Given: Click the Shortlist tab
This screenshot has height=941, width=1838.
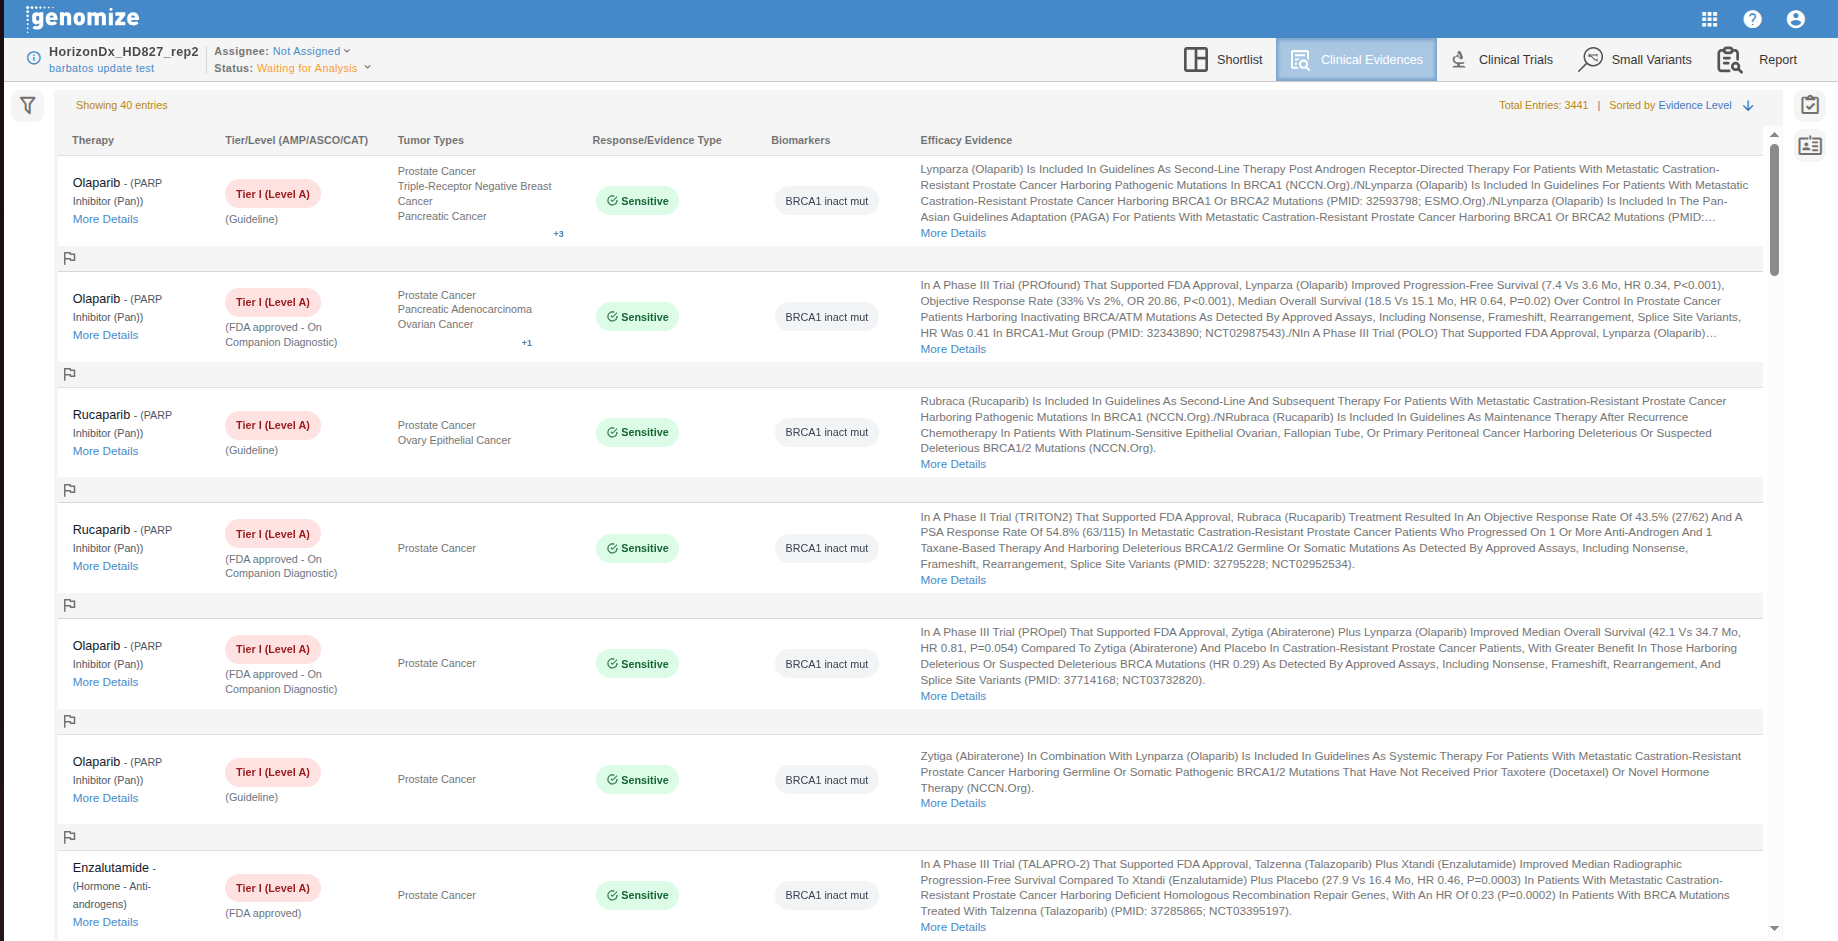Looking at the screenshot, I should pyautogui.click(x=1224, y=60).
